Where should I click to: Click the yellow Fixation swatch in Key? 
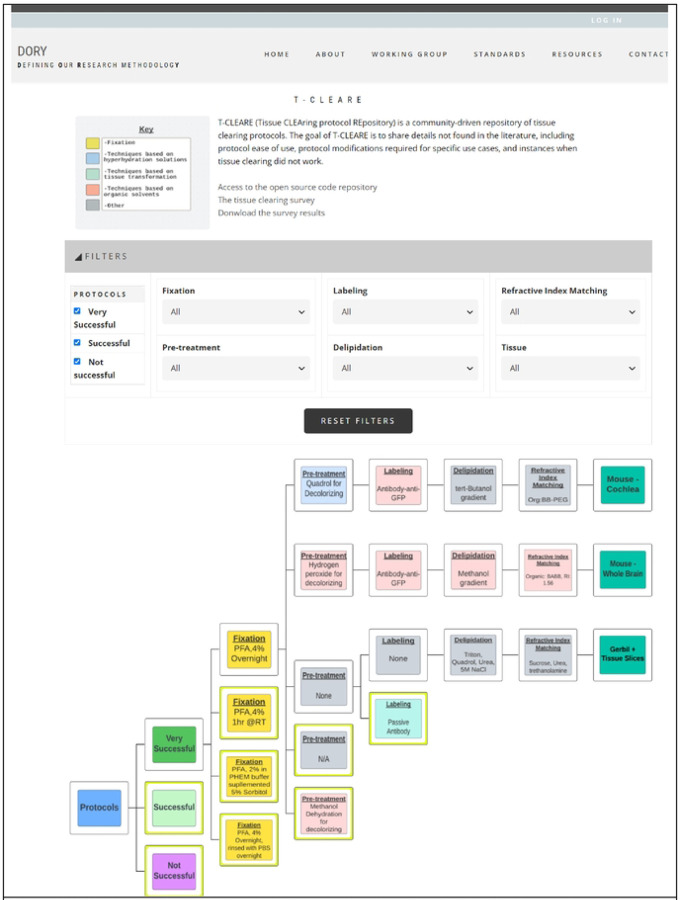pyautogui.click(x=92, y=143)
